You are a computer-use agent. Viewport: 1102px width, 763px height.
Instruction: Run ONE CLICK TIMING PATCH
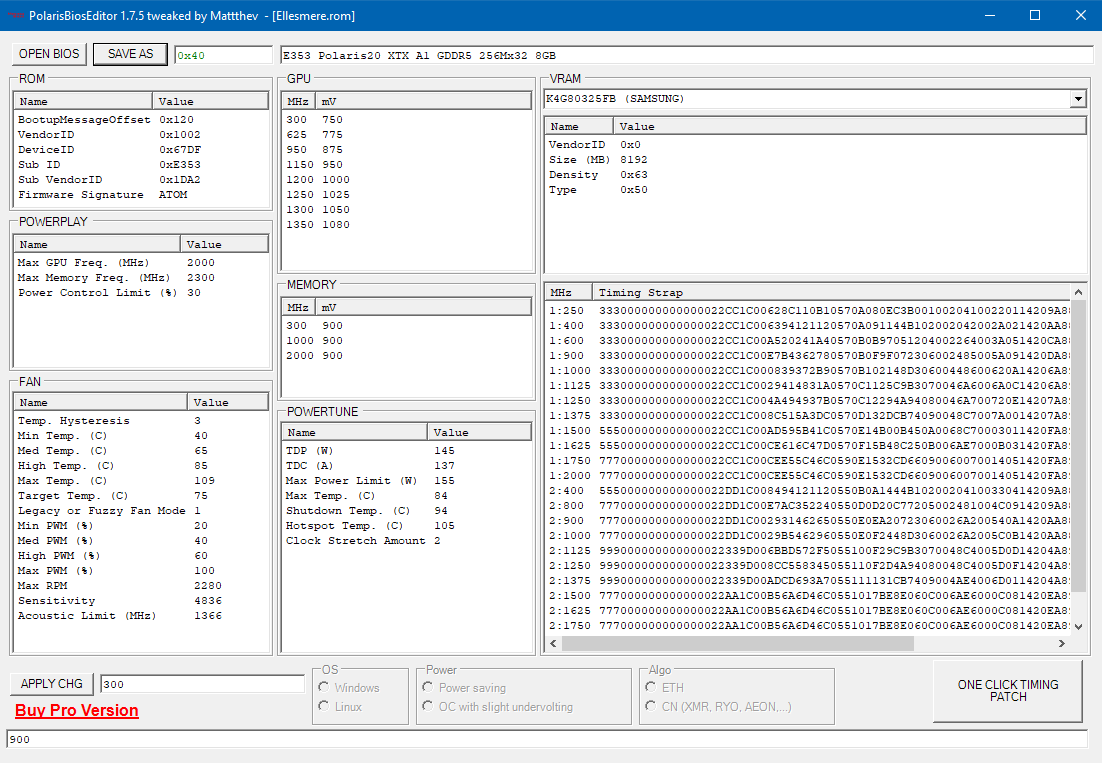pos(1007,691)
